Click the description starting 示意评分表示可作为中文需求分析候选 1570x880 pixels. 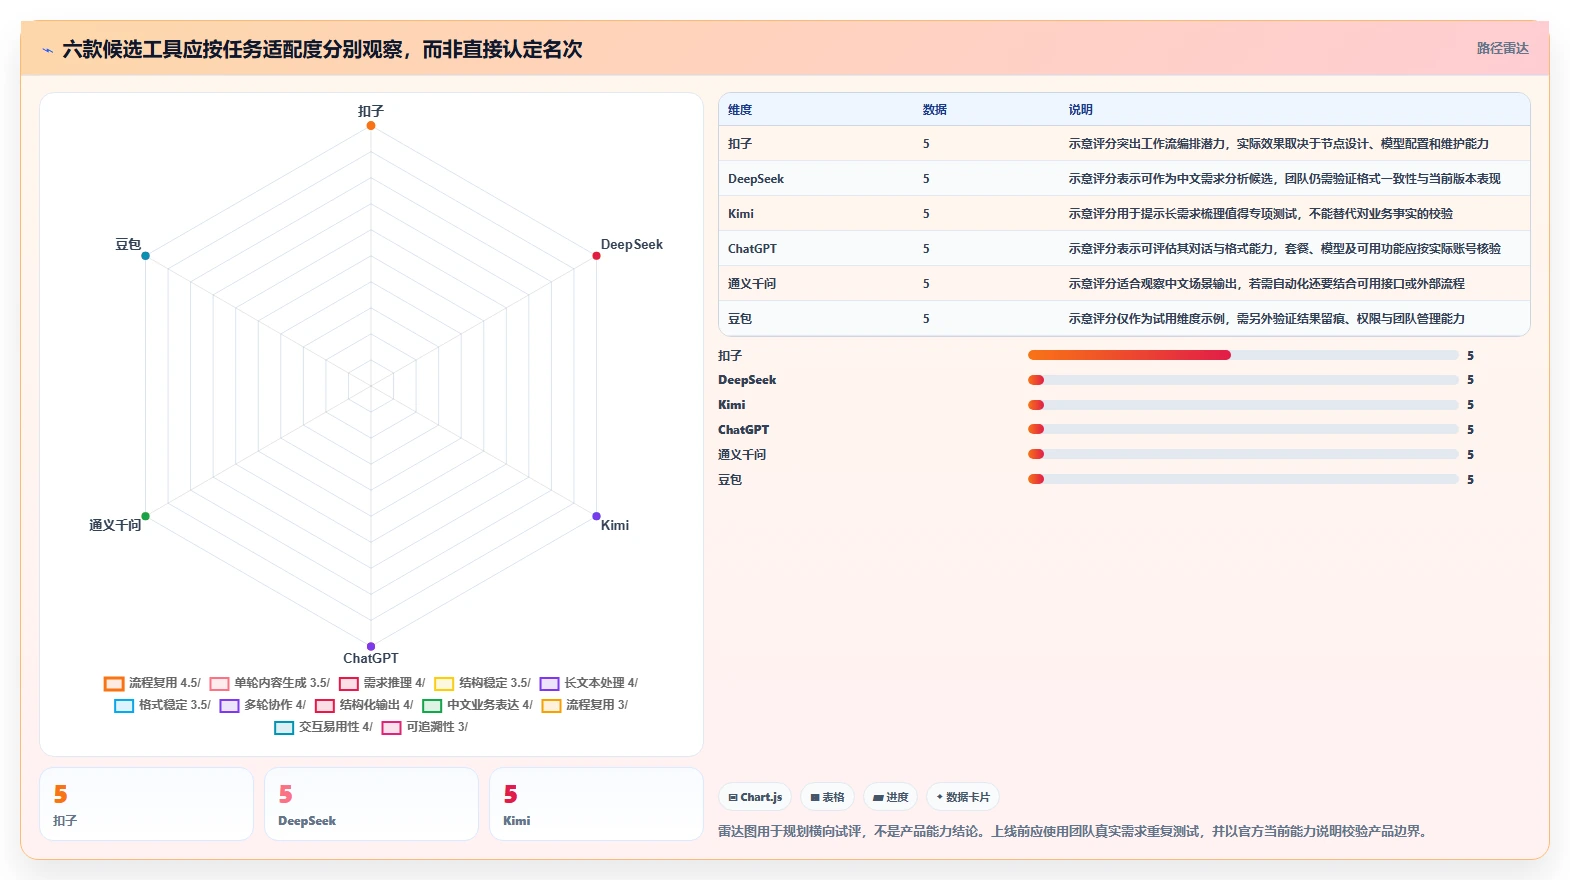click(1284, 179)
